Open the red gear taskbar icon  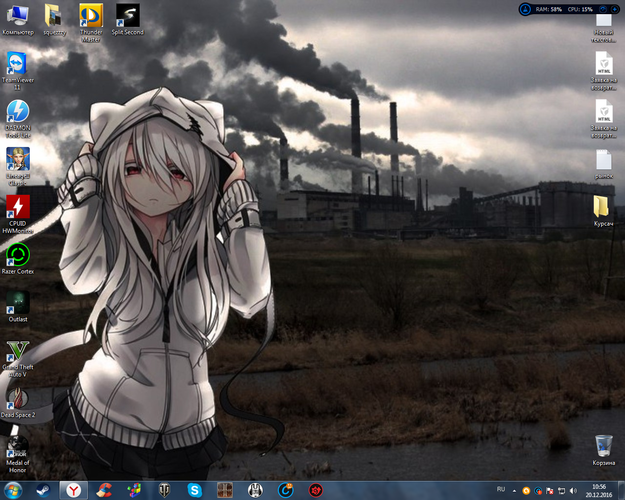[316, 490]
